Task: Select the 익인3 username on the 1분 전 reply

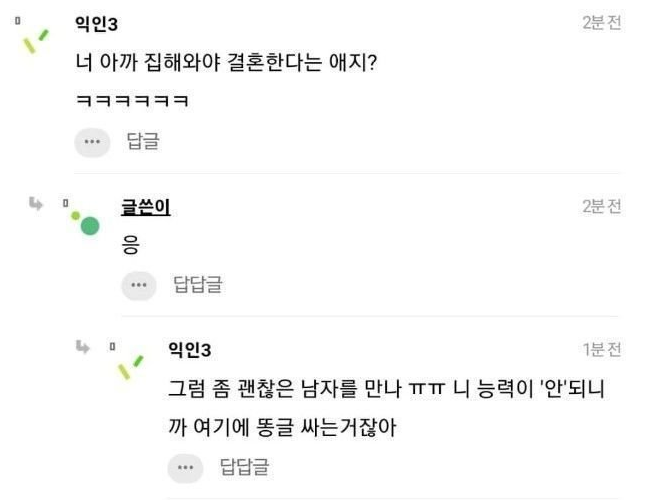Action: (x=189, y=350)
